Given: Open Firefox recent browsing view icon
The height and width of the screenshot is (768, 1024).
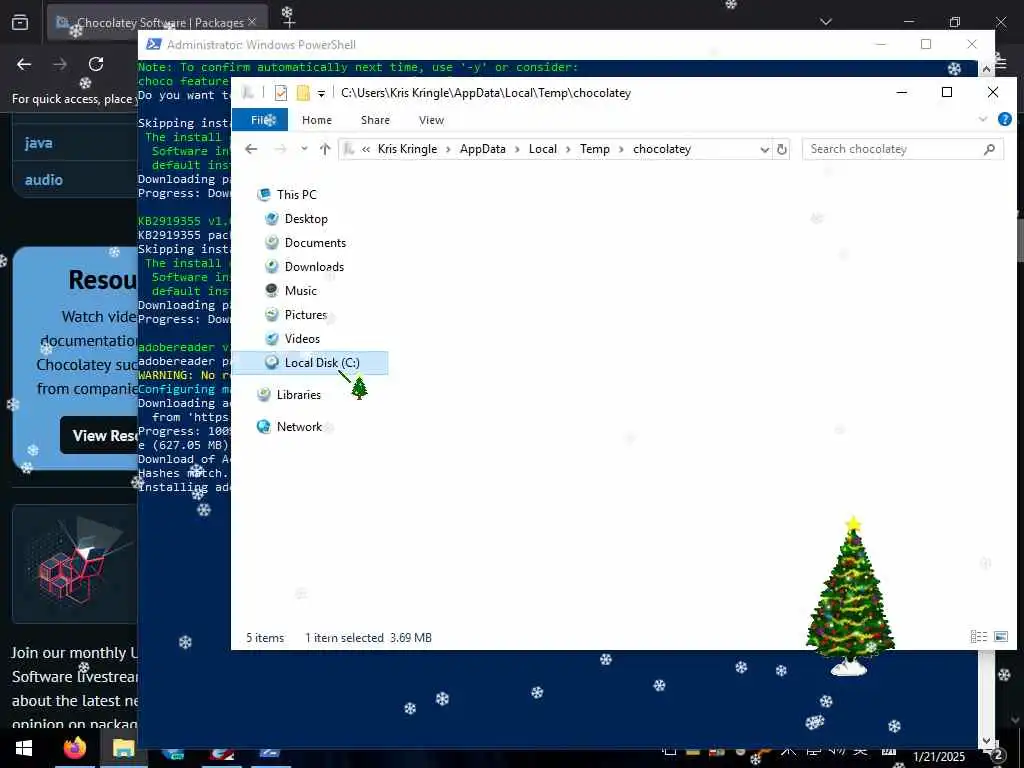Looking at the screenshot, I should [20, 22].
